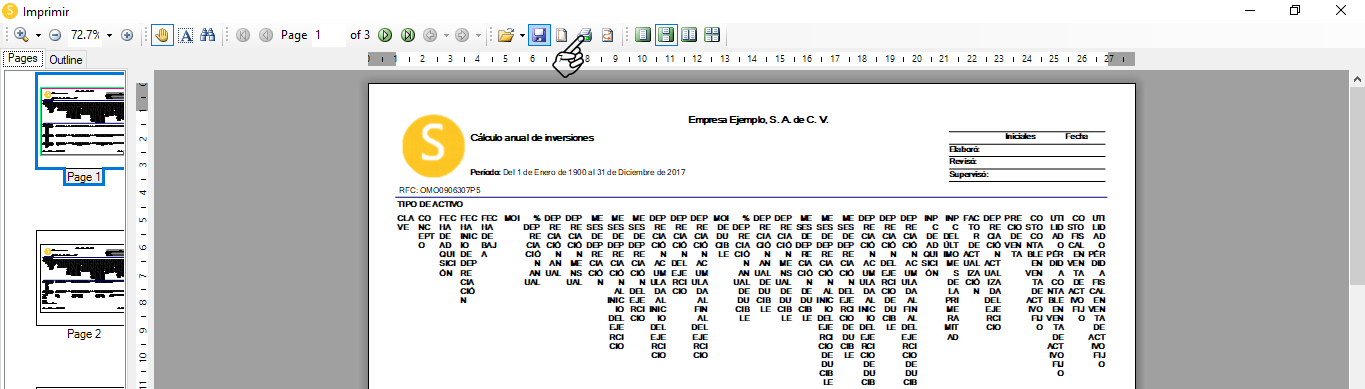
Task: Click the zoom in plus button
Action: (x=127, y=35)
